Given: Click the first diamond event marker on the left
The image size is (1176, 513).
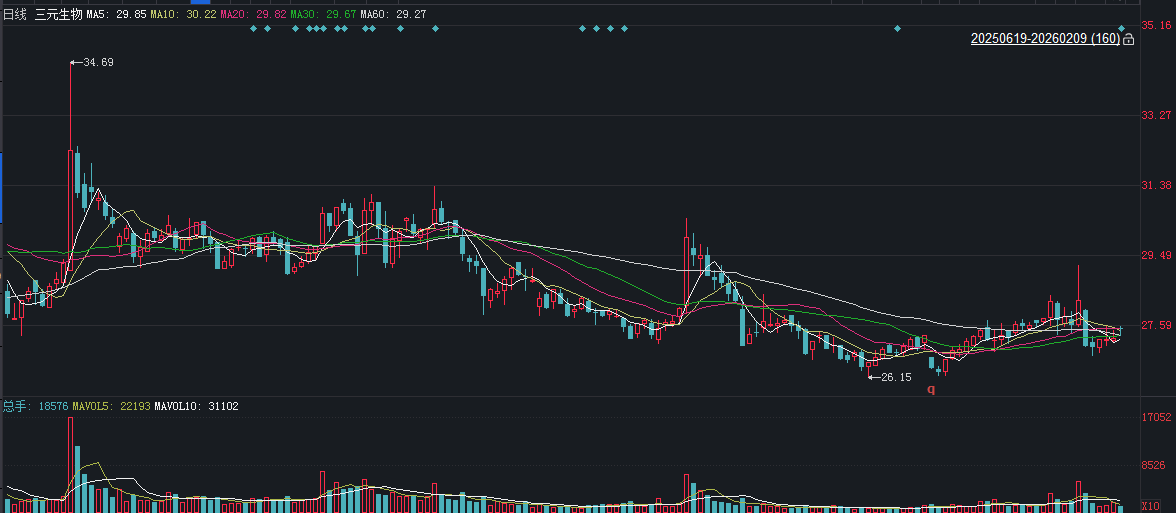Looking at the screenshot, I should [x=253, y=28].
